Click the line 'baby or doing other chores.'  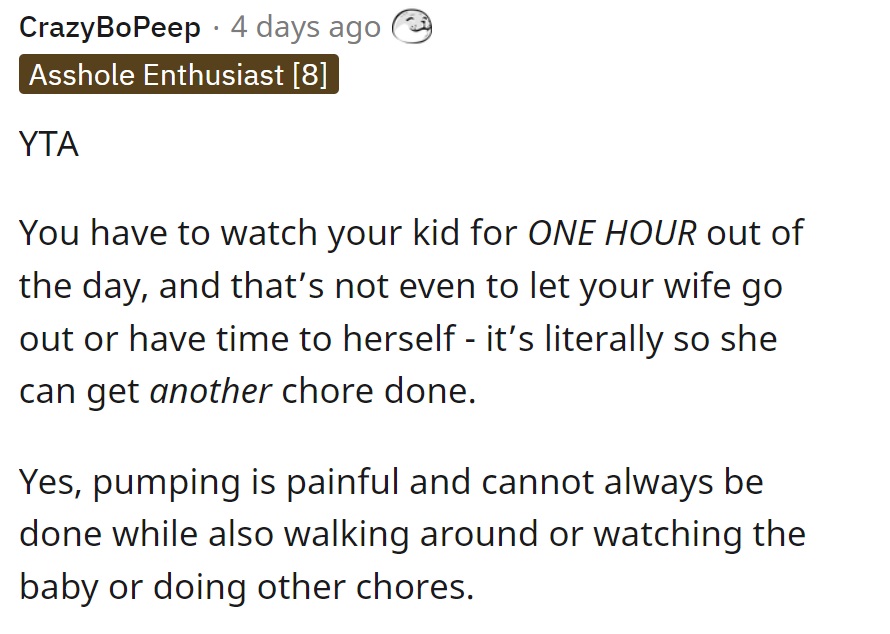point(247,587)
